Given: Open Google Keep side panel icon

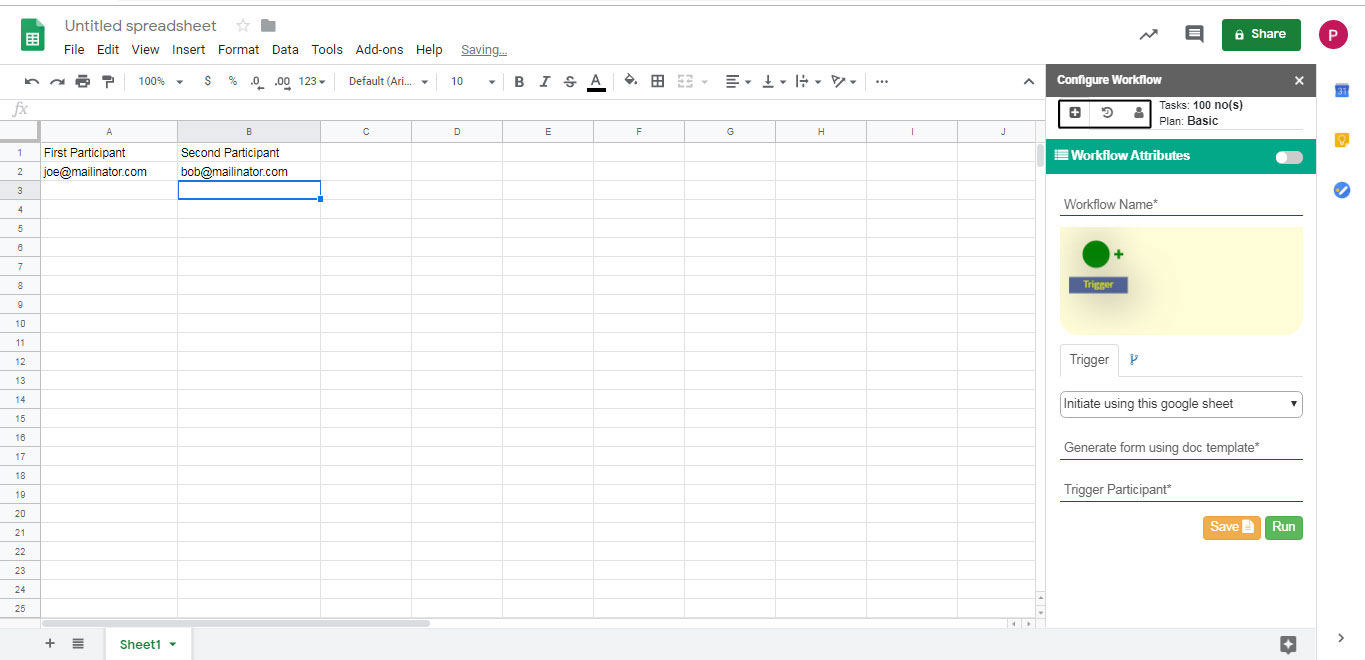Looking at the screenshot, I should click(1342, 140).
